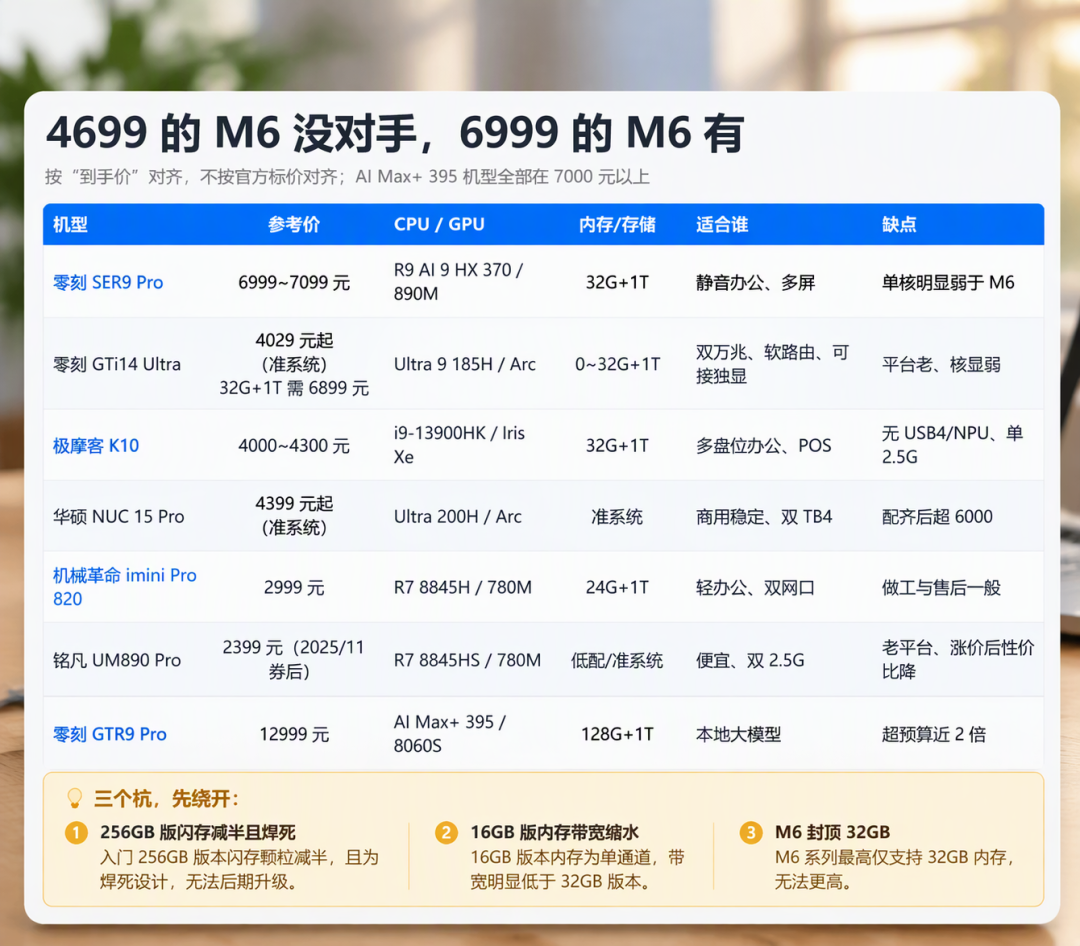
Task: Click the lightbulb icon beside 三个坑
Action: (x=74, y=799)
